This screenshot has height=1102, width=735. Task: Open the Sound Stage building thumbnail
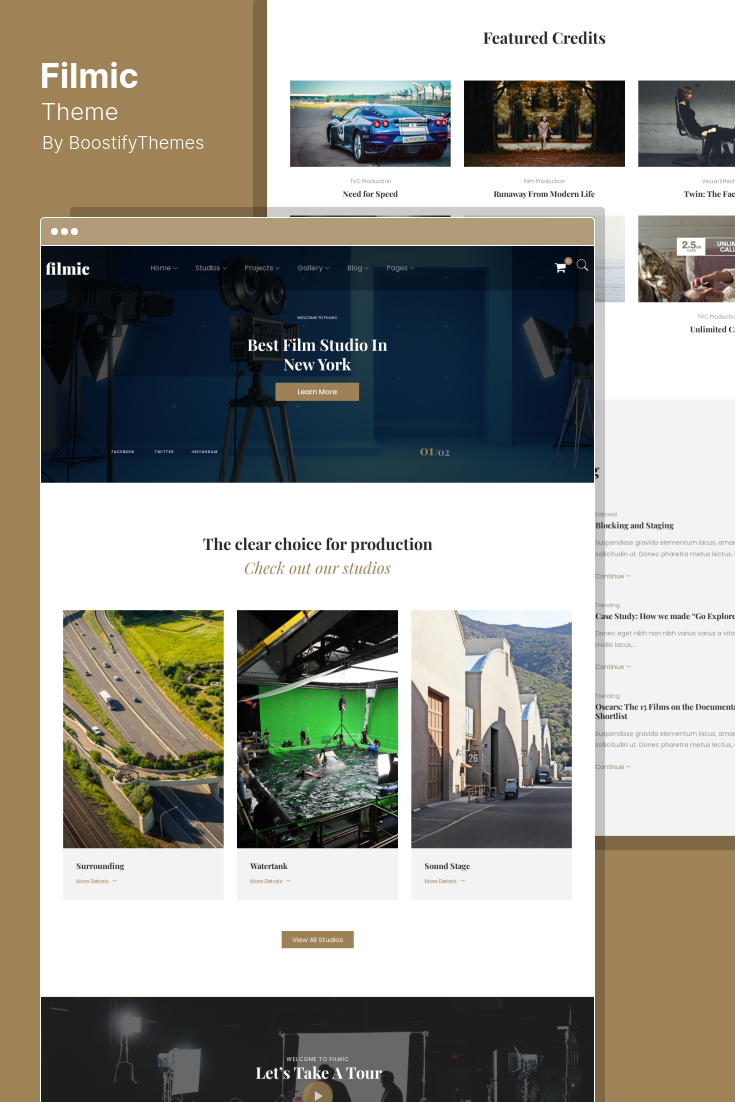491,729
